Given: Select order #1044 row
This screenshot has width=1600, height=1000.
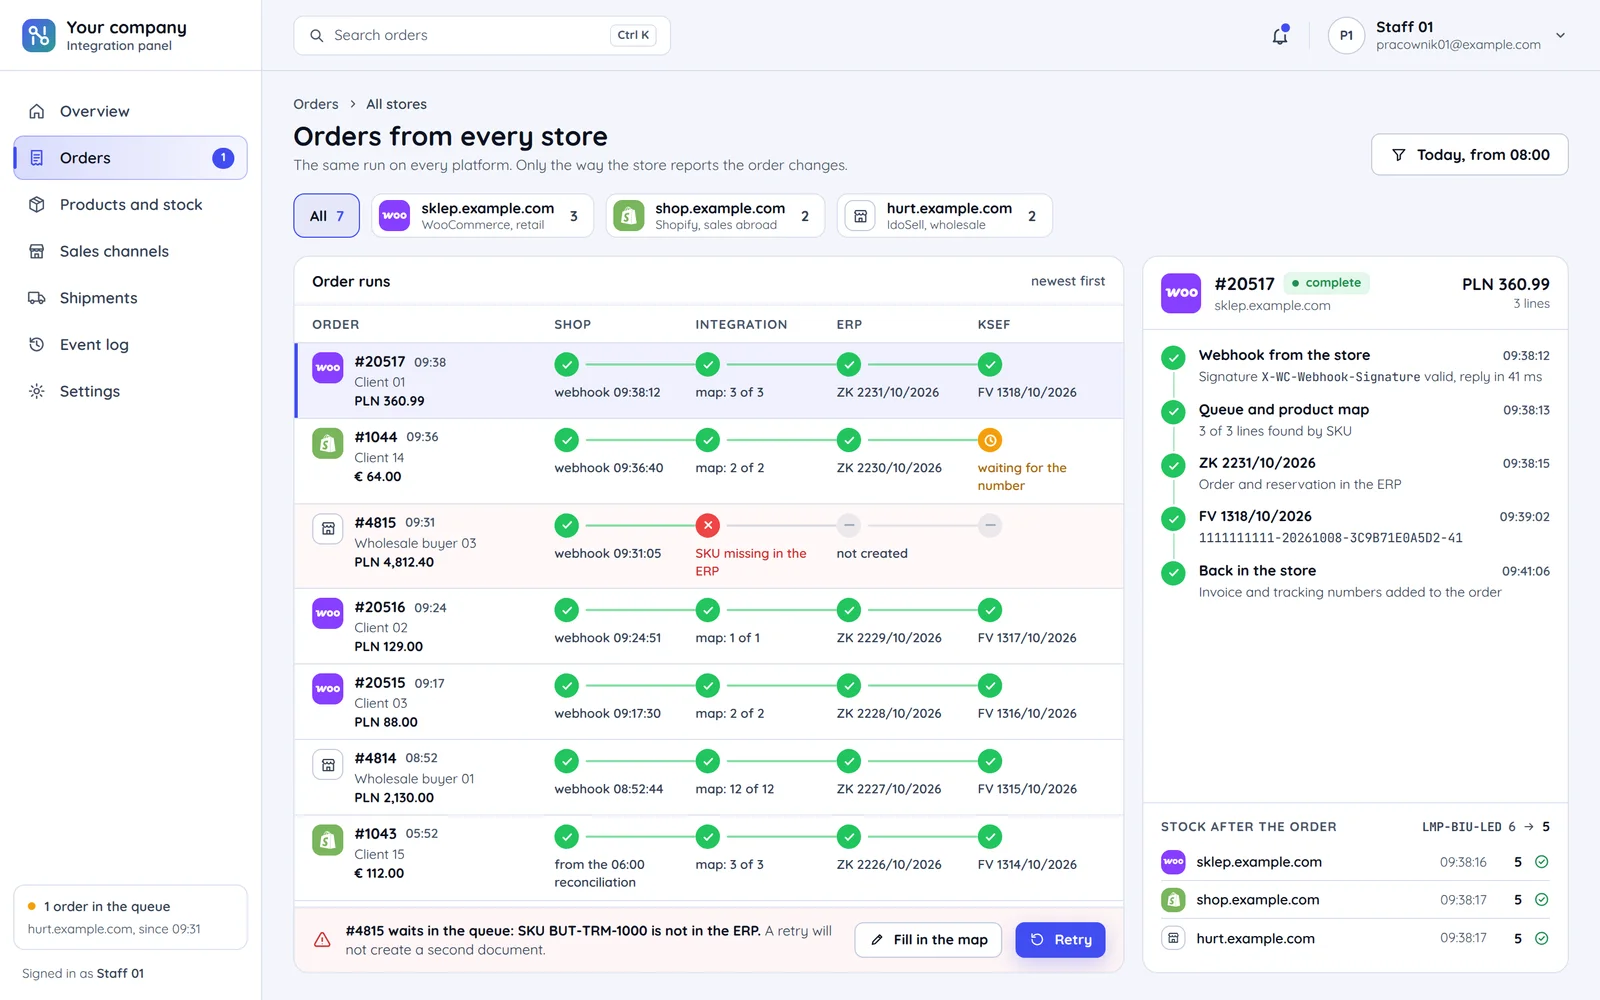Looking at the screenshot, I should pos(709,460).
